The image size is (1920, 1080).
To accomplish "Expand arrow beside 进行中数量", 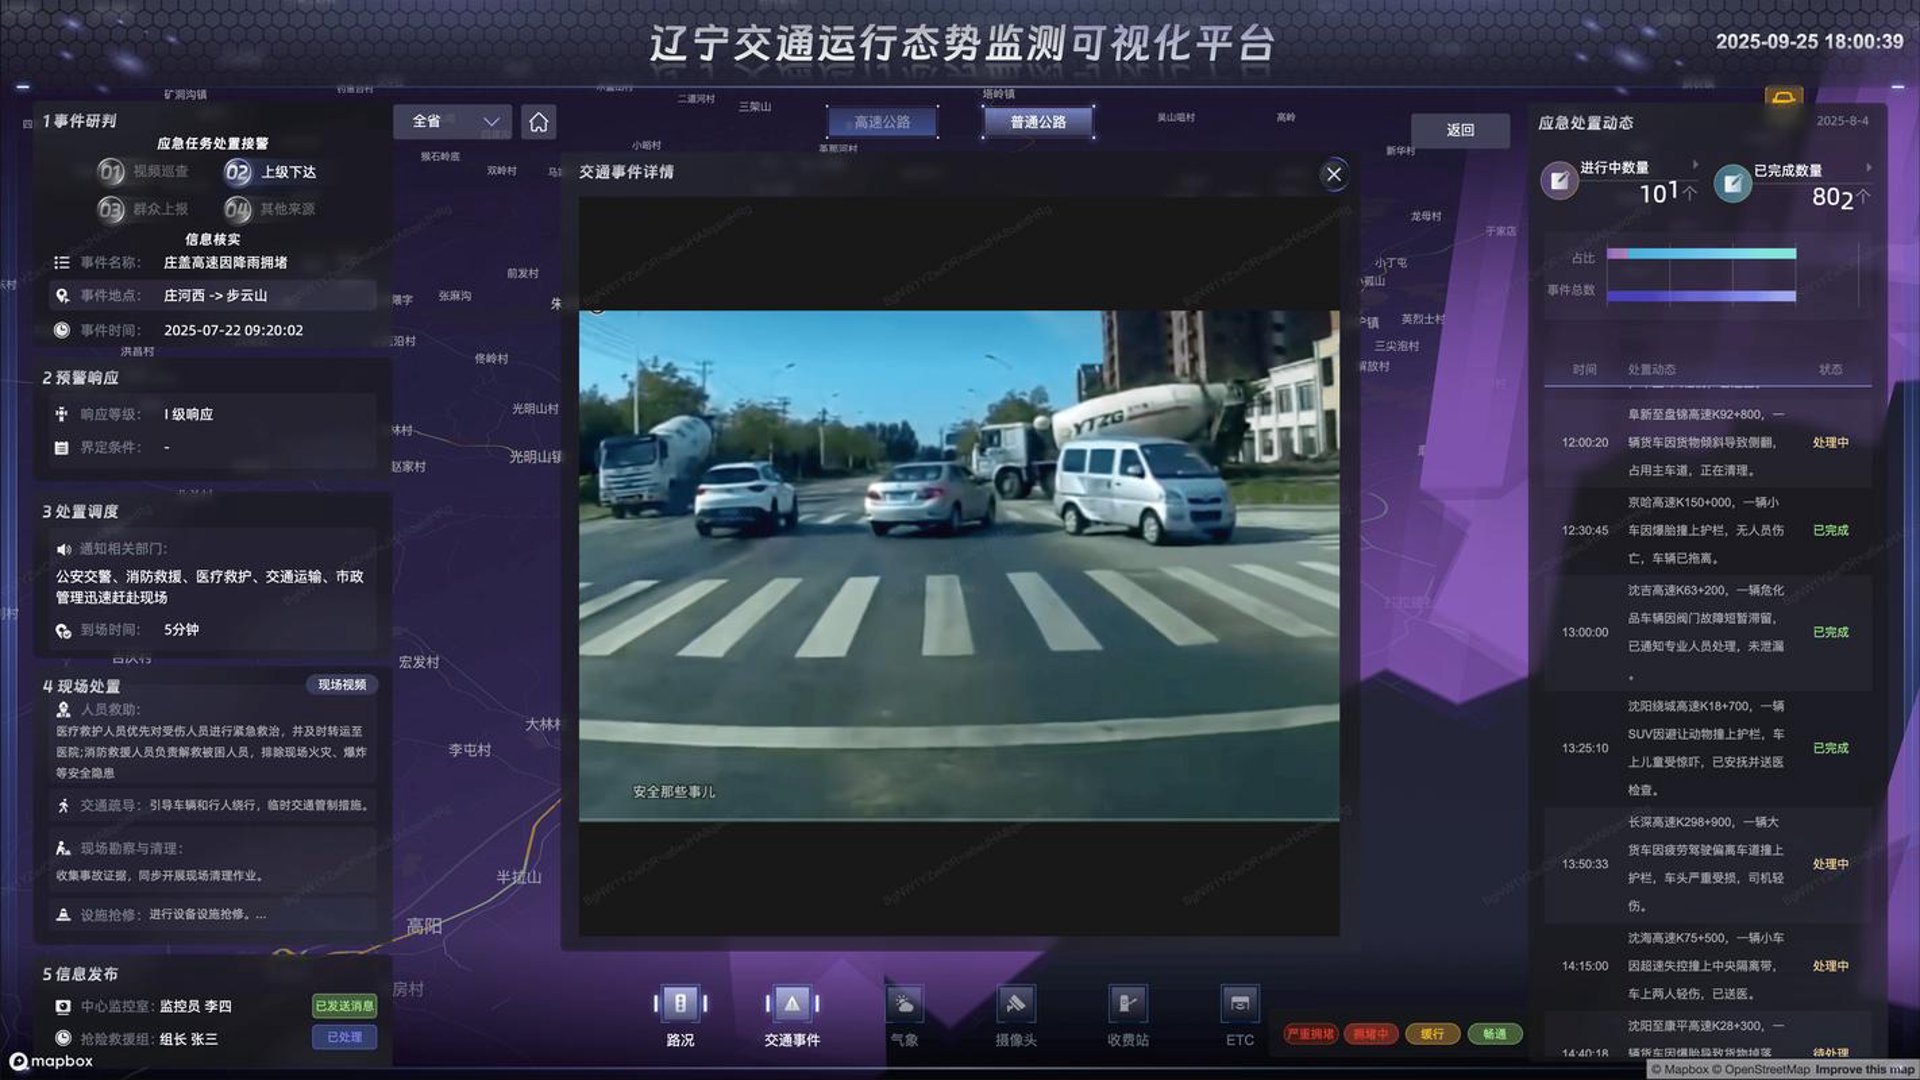I will pos(1695,165).
